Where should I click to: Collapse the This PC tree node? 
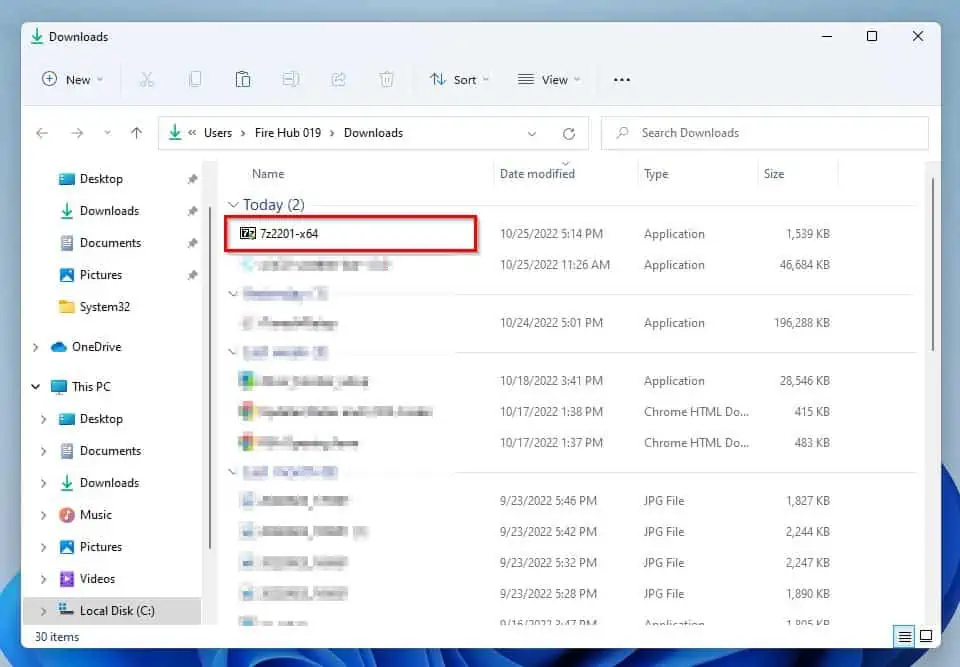point(36,386)
